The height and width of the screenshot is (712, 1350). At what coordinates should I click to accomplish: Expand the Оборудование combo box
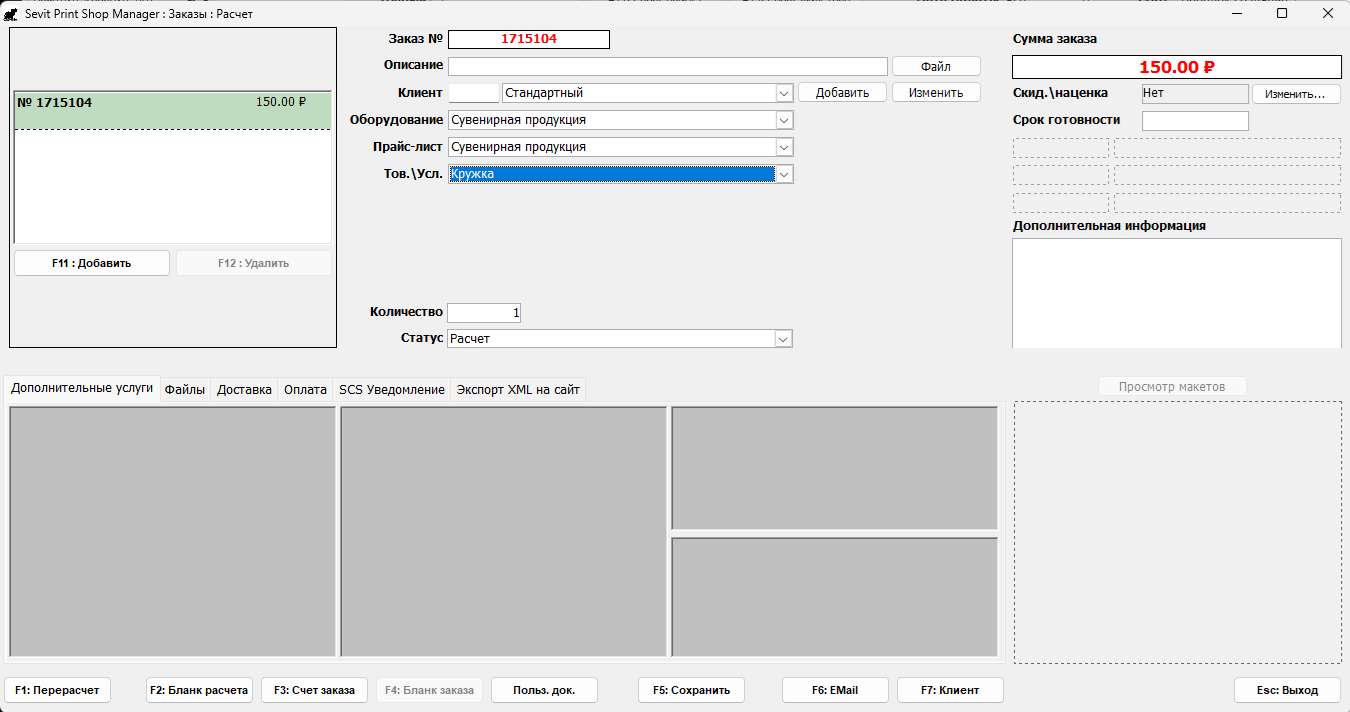coord(784,120)
